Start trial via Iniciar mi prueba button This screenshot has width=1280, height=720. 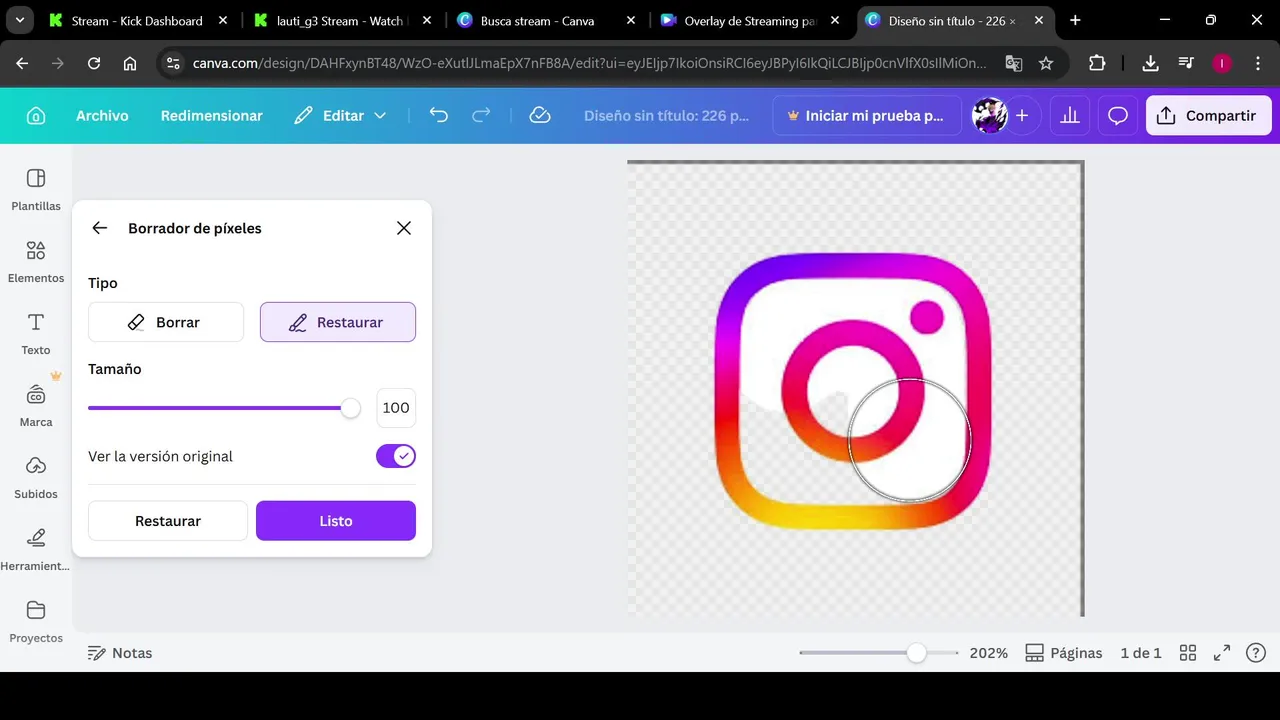click(x=866, y=116)
